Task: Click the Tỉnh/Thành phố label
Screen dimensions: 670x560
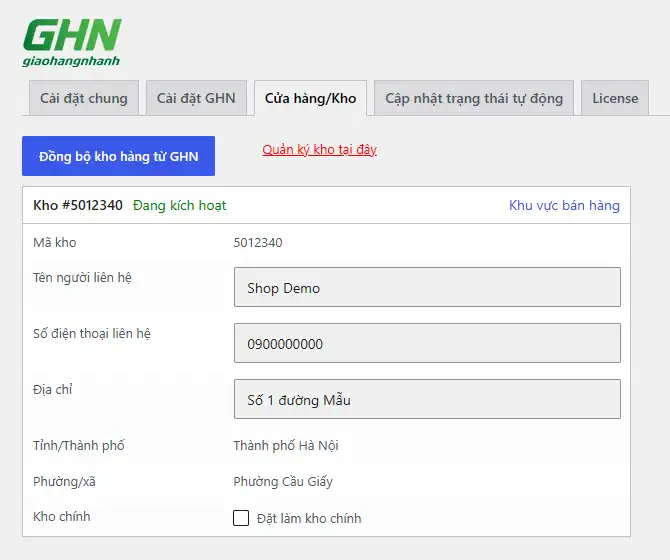Action: pos(79,446)
